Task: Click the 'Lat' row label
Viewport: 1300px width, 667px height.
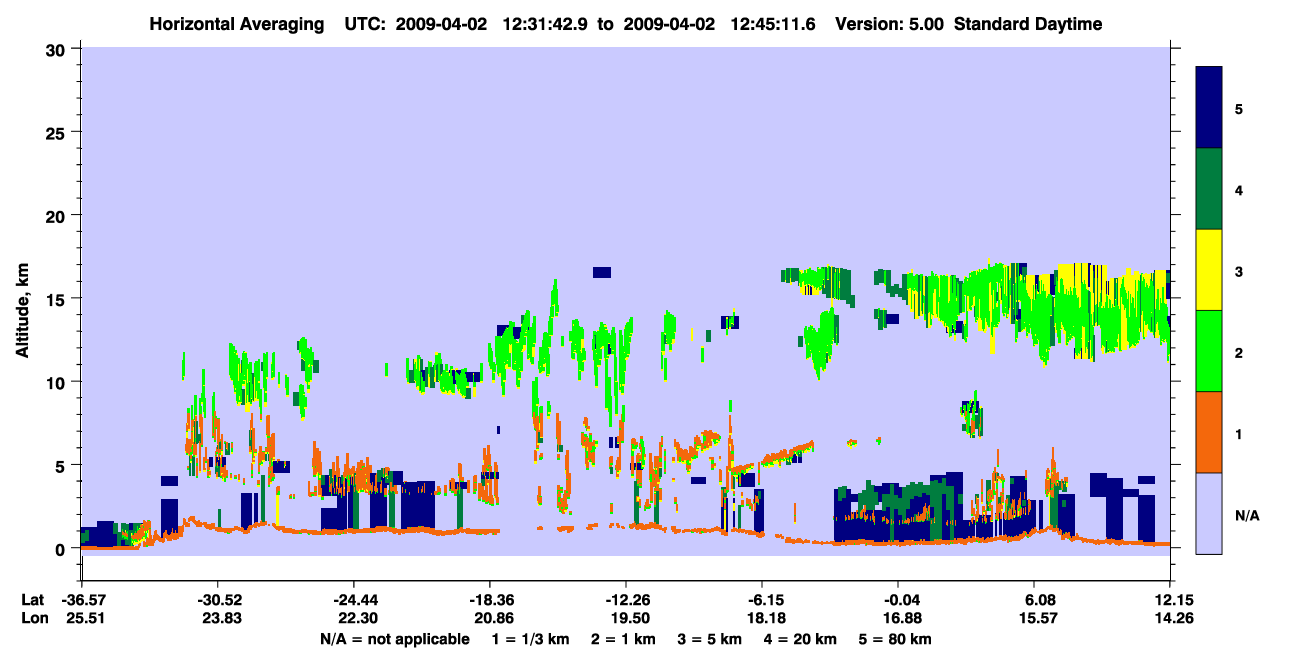Action: (32, 600)
